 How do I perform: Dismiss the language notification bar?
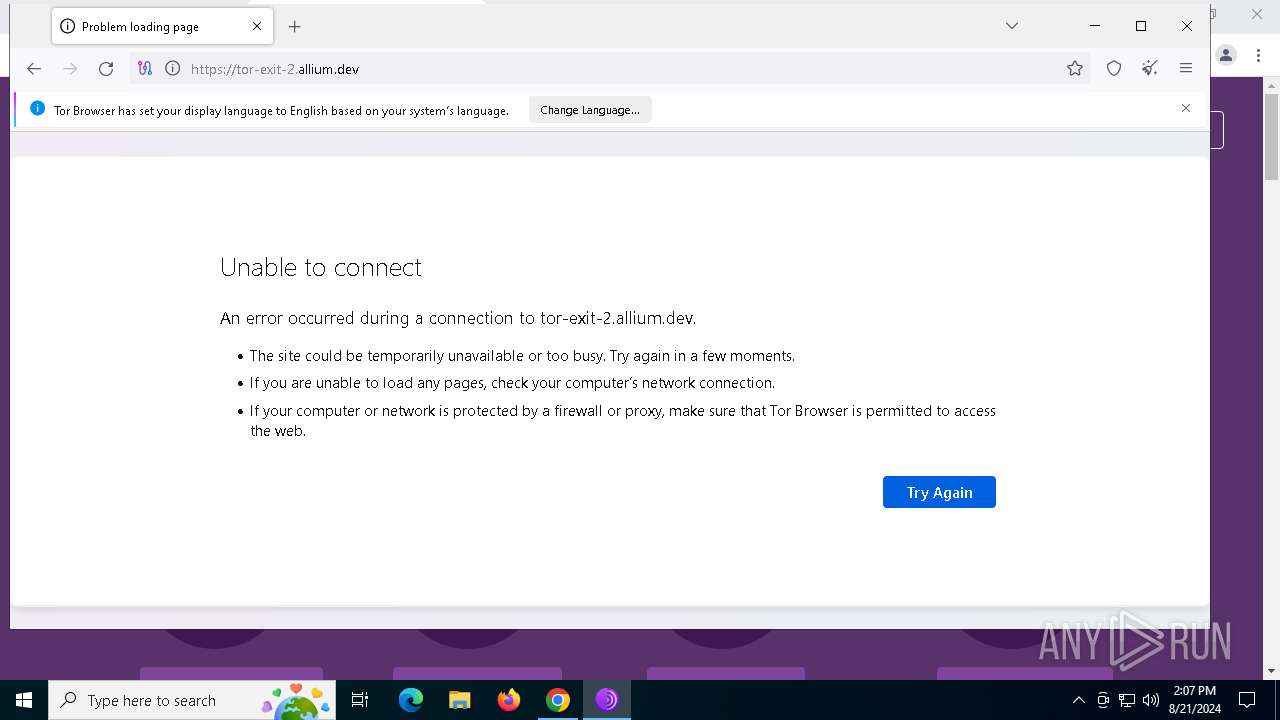1186,108
